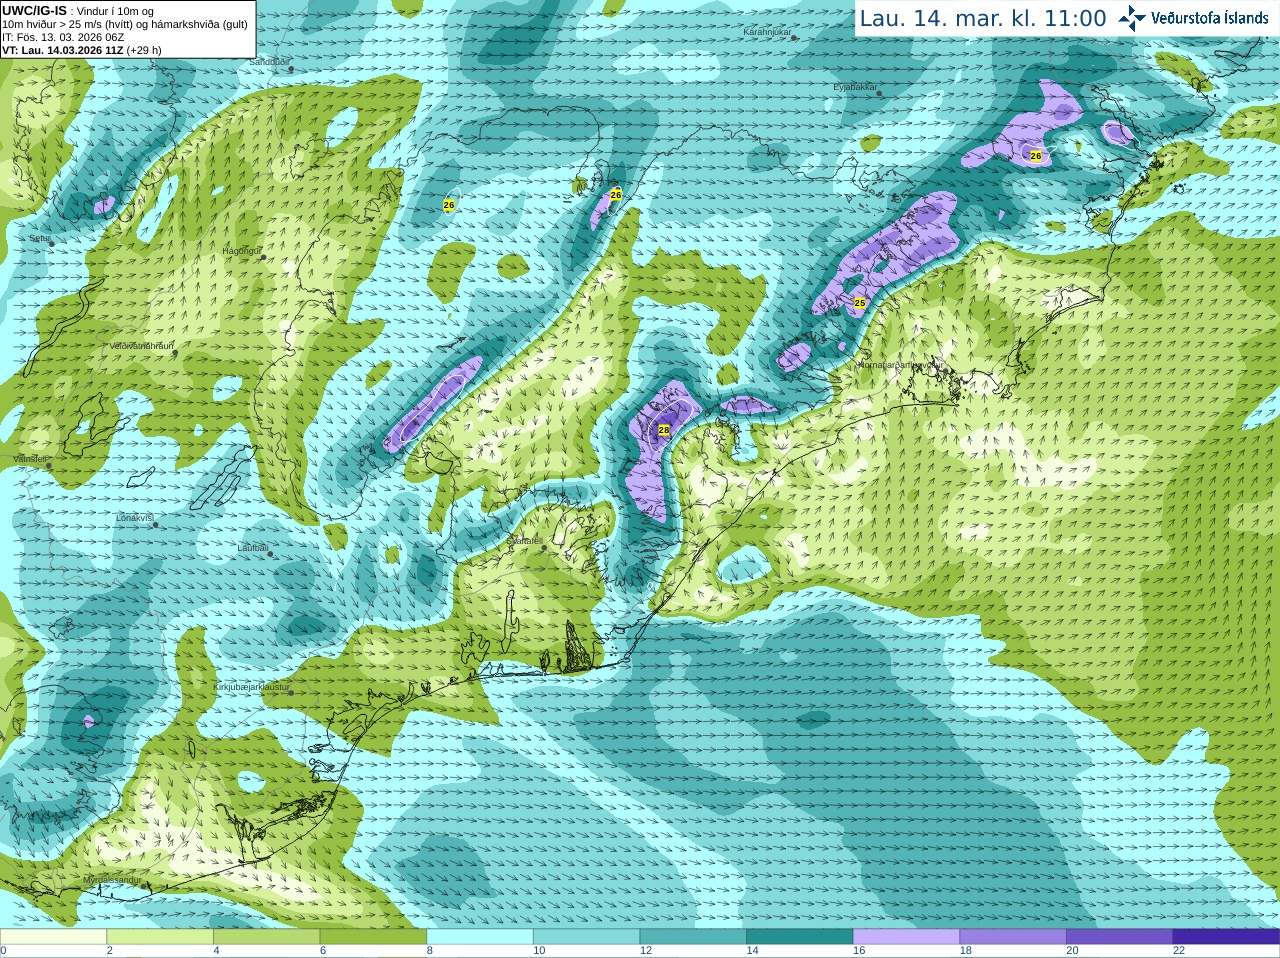Select the Vatnsfell station label
This screenshot has width=1280, height=958.
[x=30, y=459]
